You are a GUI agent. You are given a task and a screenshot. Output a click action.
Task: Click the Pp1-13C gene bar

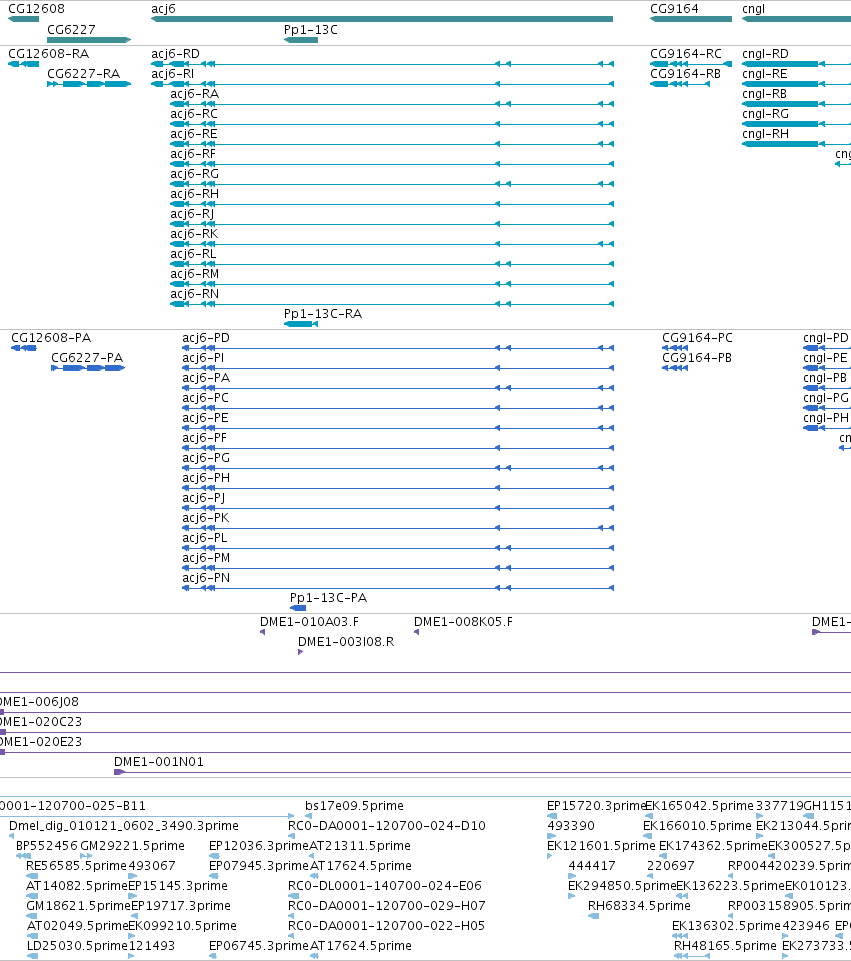coord(301,40)
